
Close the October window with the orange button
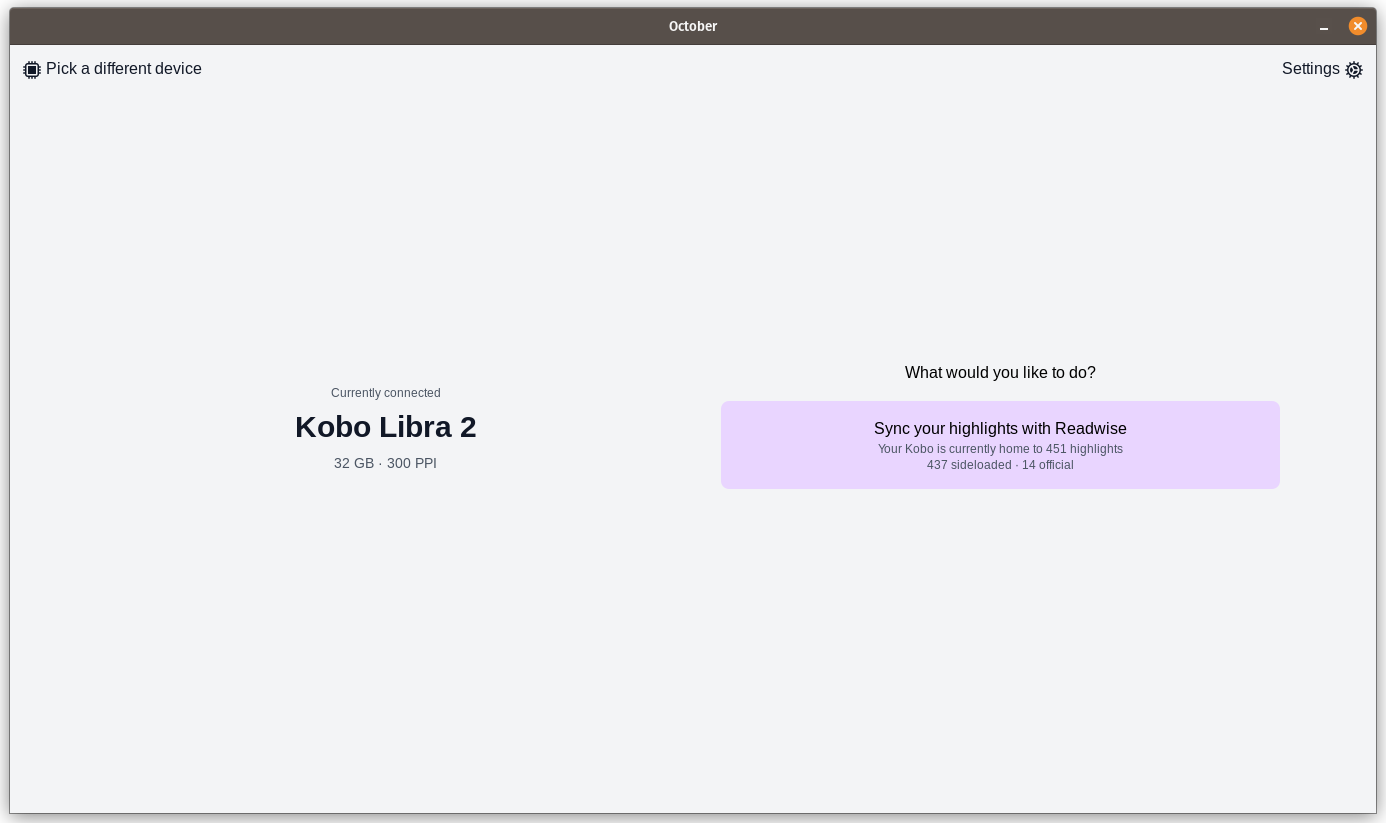(1357, 26)
